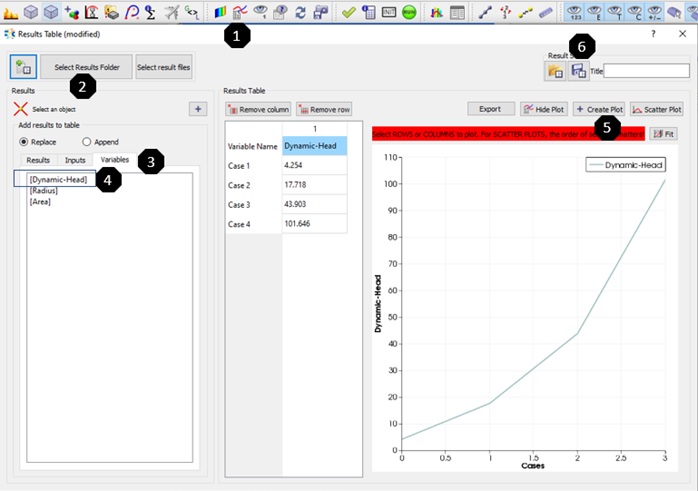
Task: Click the Select Results Folder button
Action: 86,67
